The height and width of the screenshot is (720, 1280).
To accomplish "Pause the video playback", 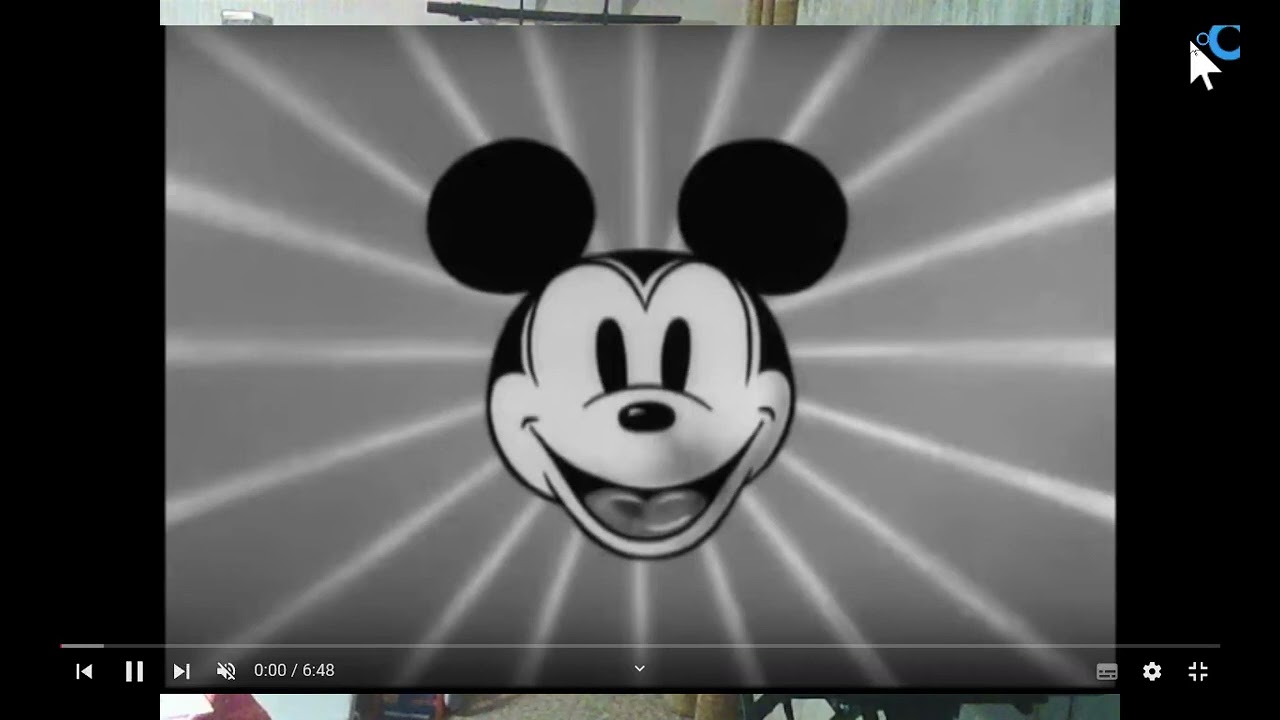I will 134,671.
